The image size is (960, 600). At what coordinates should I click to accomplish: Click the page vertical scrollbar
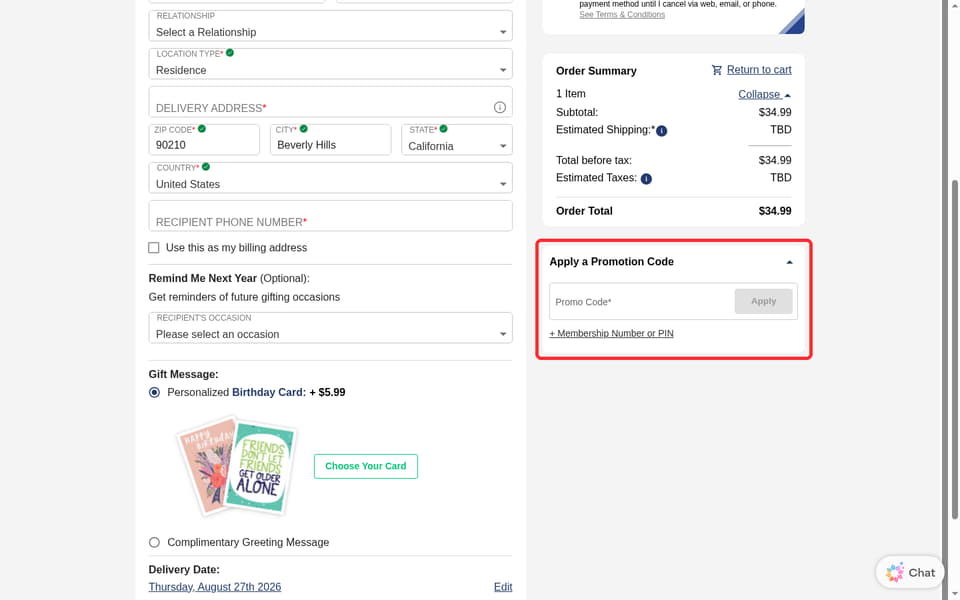pyautogui.click(x=955, y=349)
